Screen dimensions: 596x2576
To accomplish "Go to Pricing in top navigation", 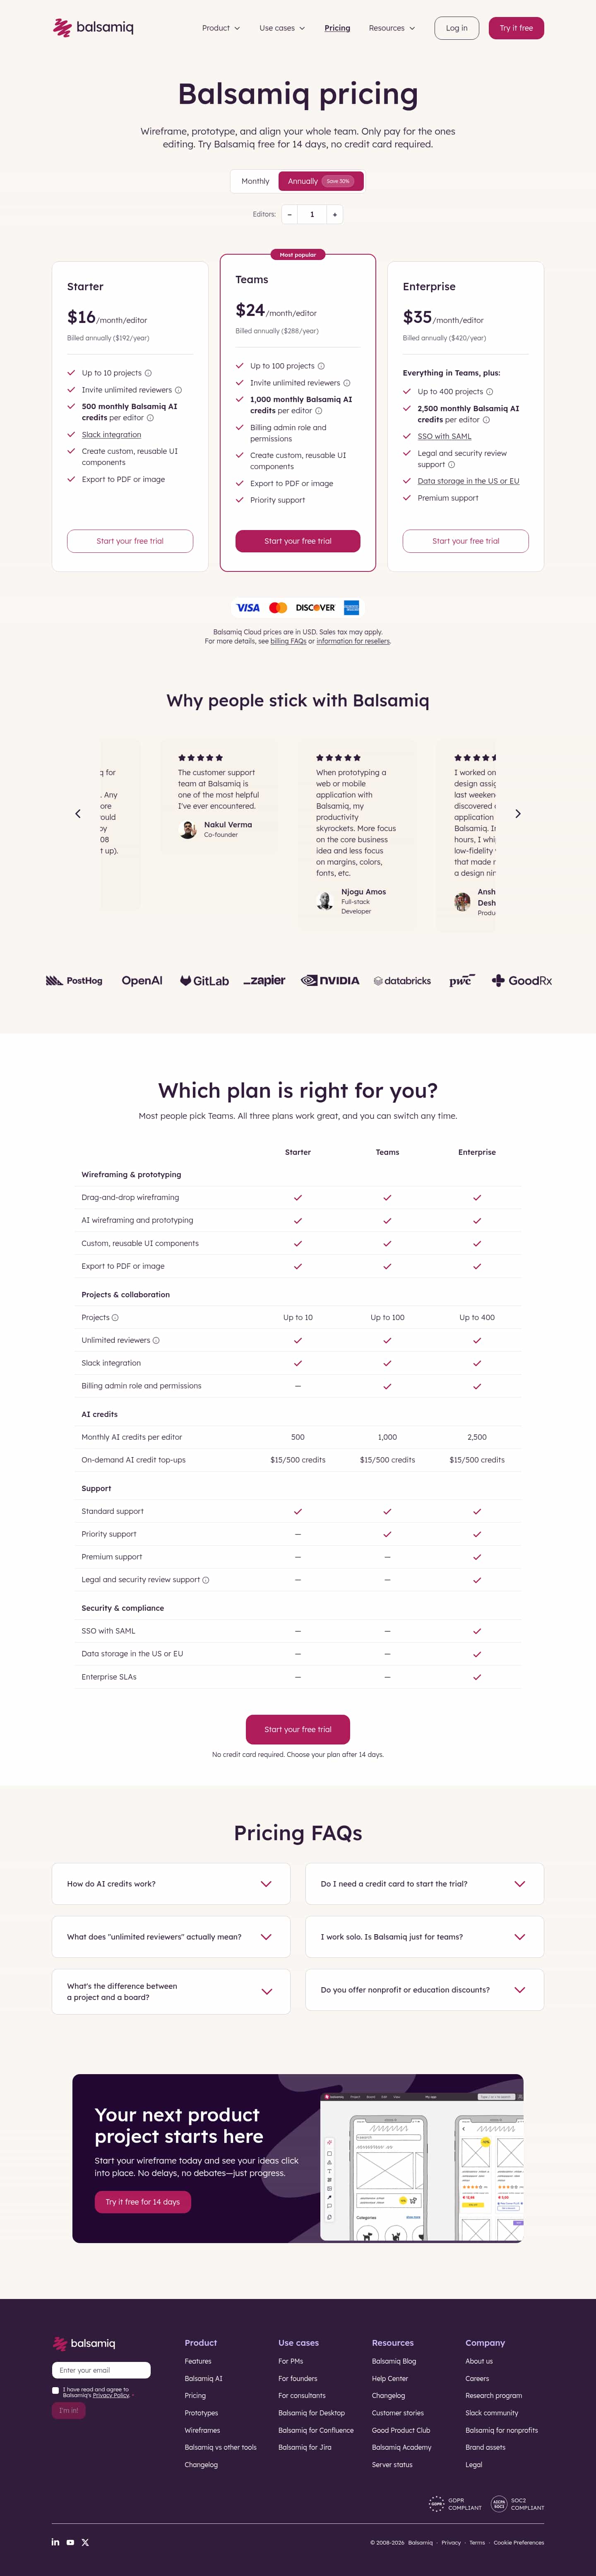I will [x=337, y=28].
